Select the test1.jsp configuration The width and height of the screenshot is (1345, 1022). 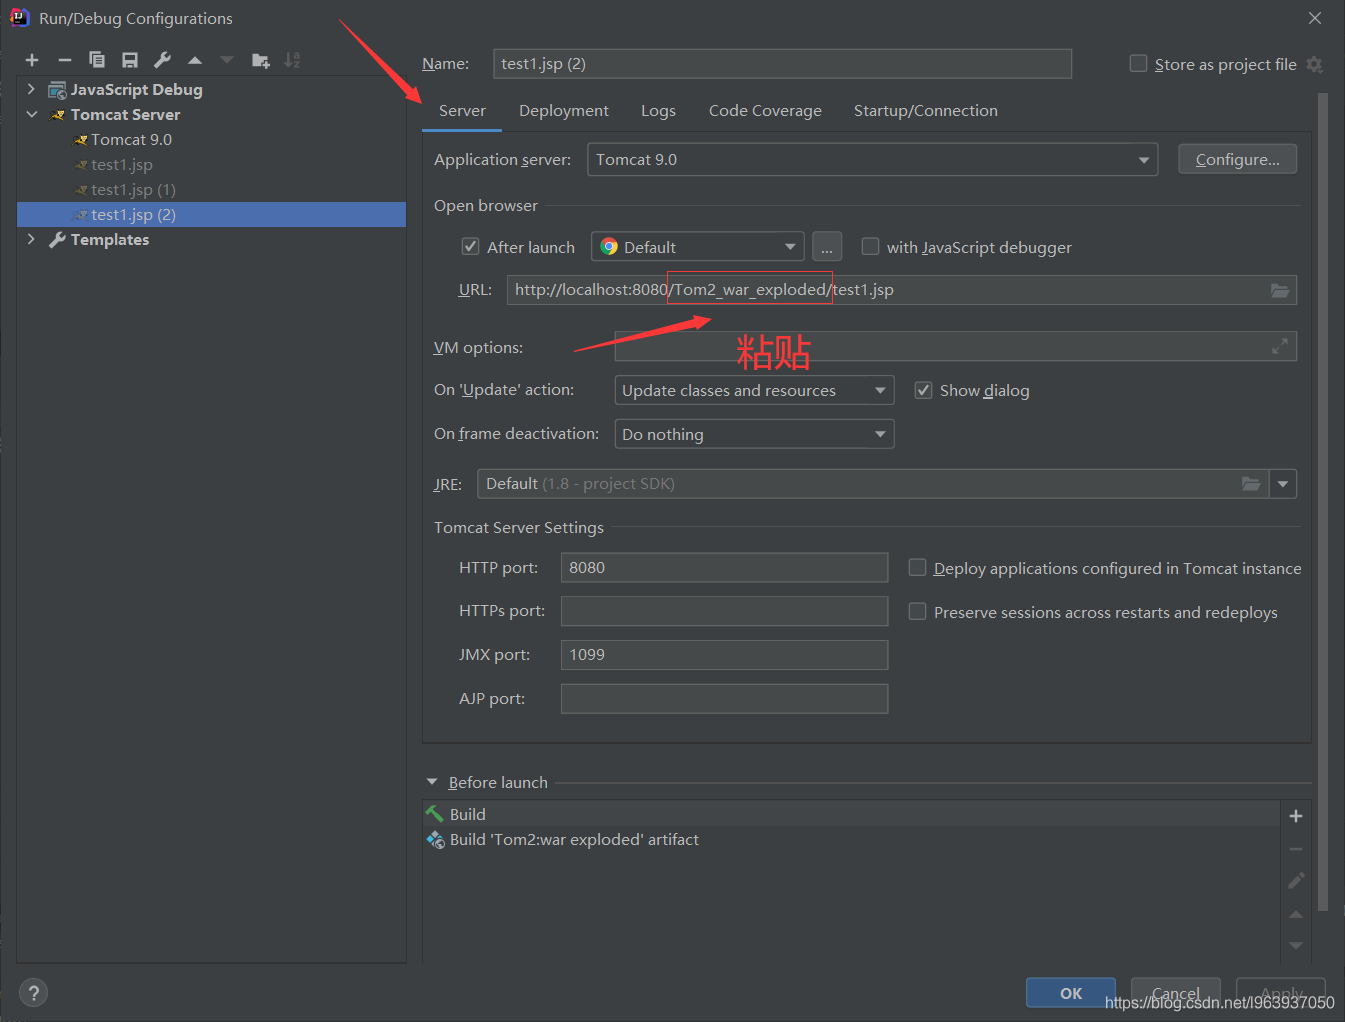coord(211,165)
